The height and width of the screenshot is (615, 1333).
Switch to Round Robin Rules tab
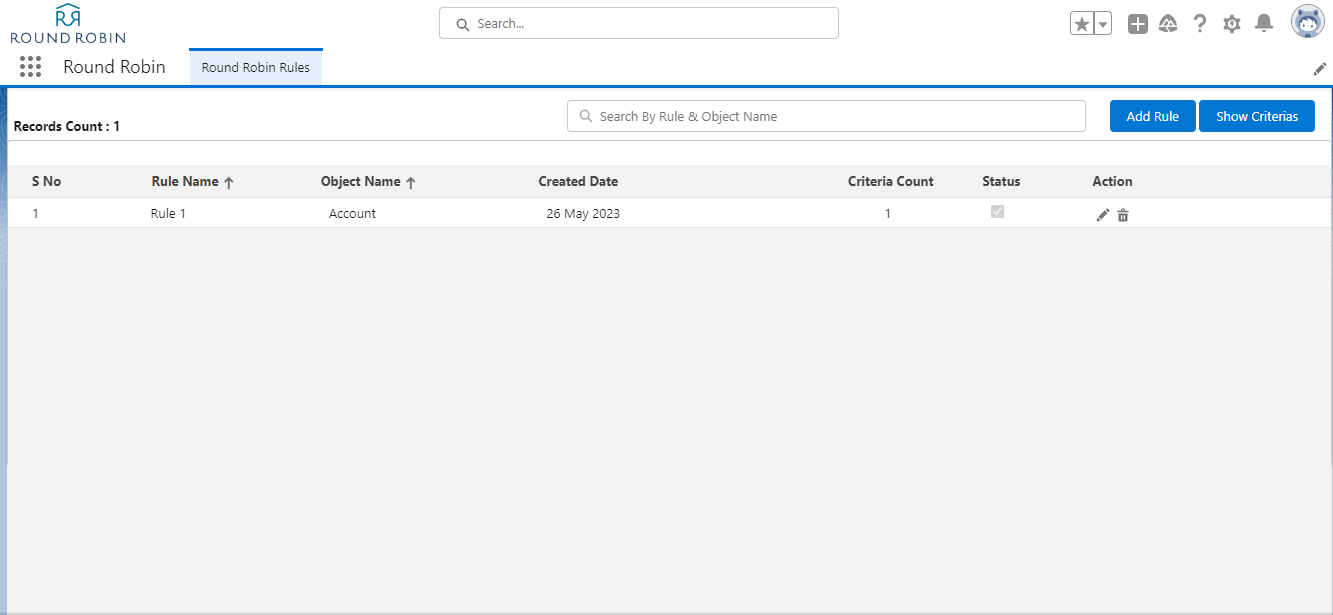pyautogui.click(x=256, y=68)
